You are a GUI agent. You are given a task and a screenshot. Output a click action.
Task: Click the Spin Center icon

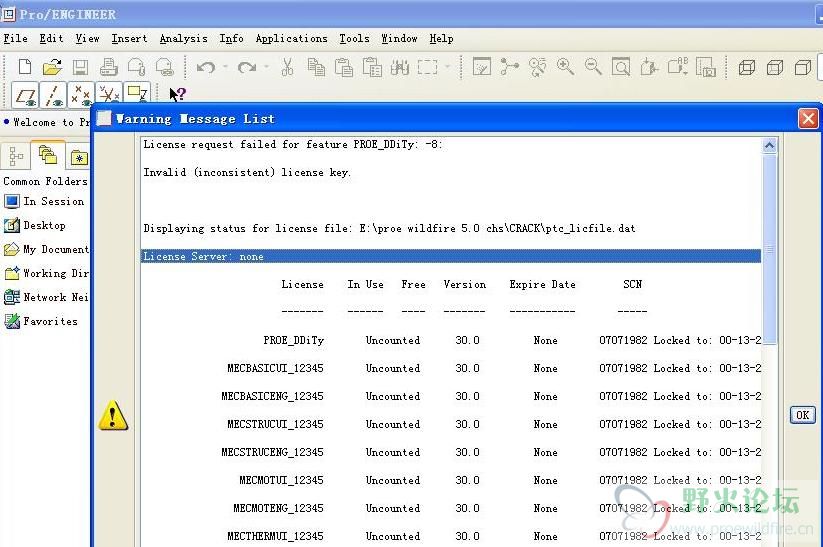coord(509,67)
